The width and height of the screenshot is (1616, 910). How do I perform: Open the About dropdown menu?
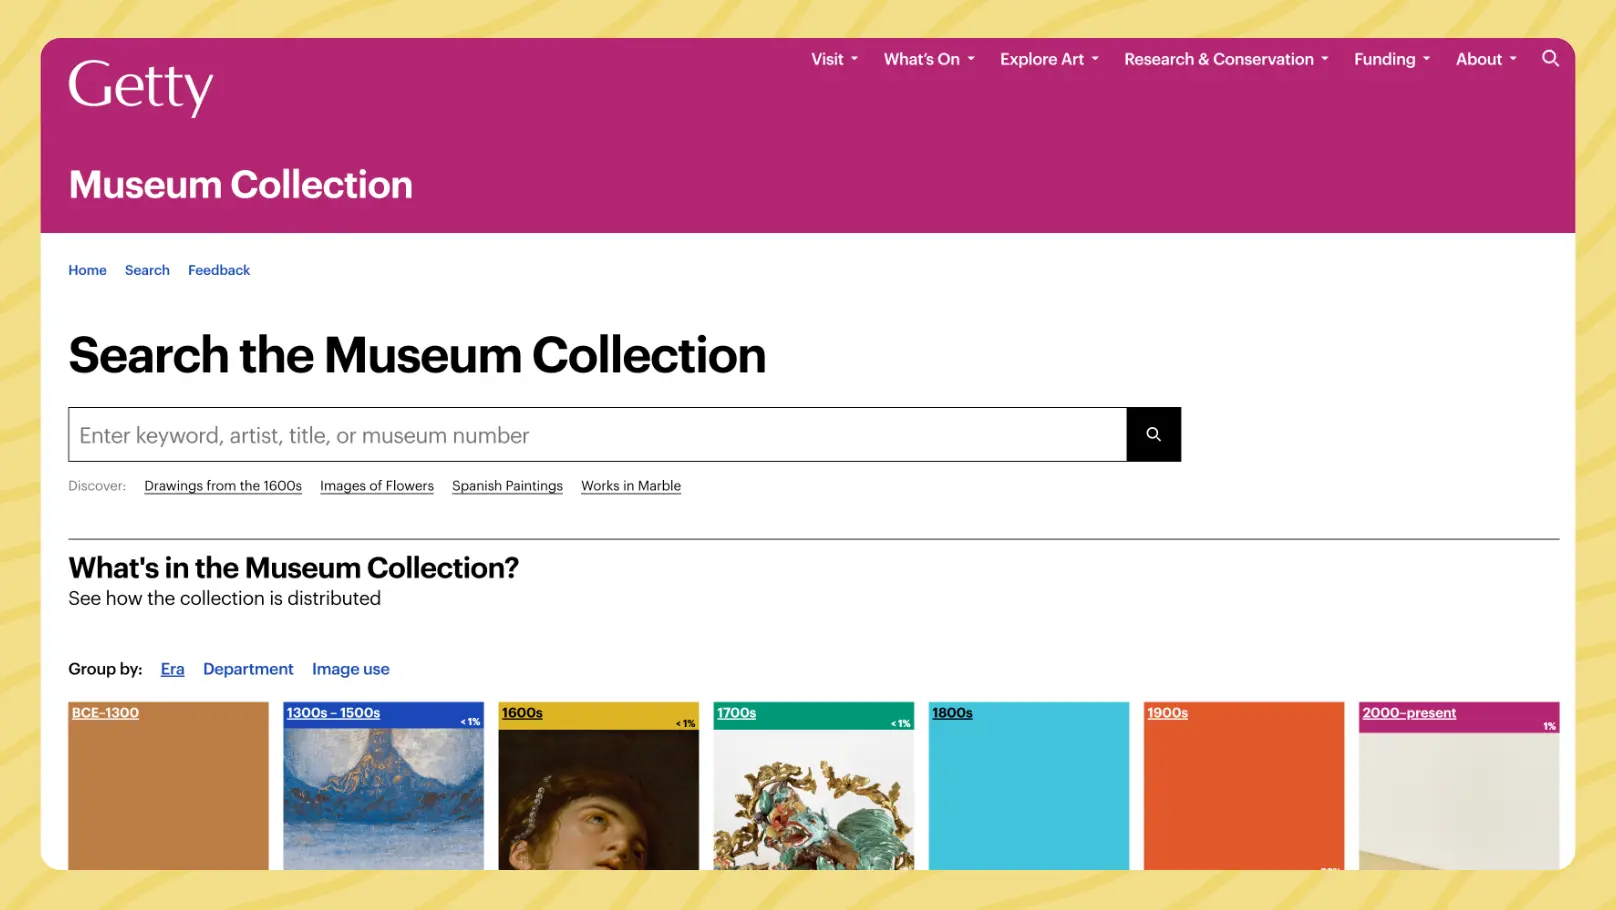[x=1486, y=59]
